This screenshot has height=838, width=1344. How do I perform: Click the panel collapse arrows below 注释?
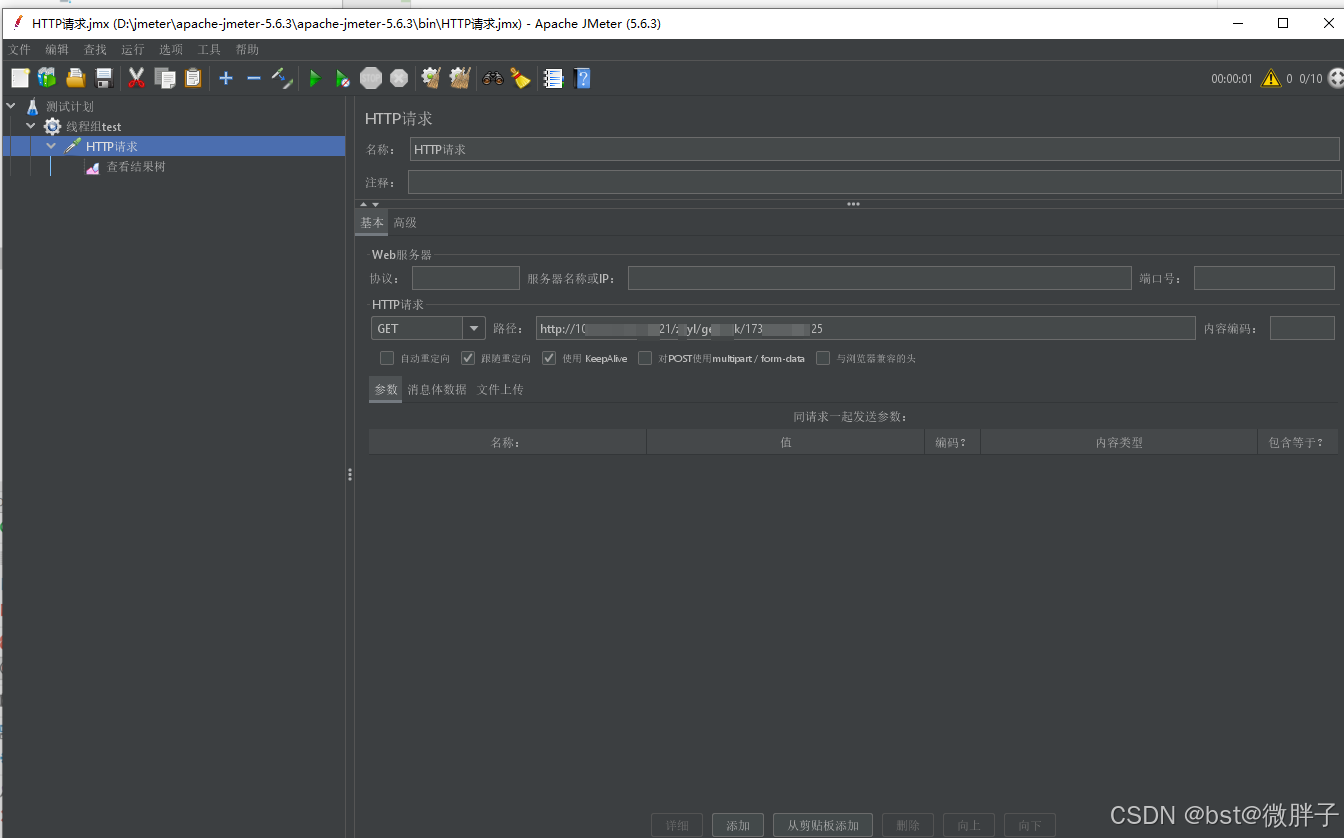pos(369,204)
